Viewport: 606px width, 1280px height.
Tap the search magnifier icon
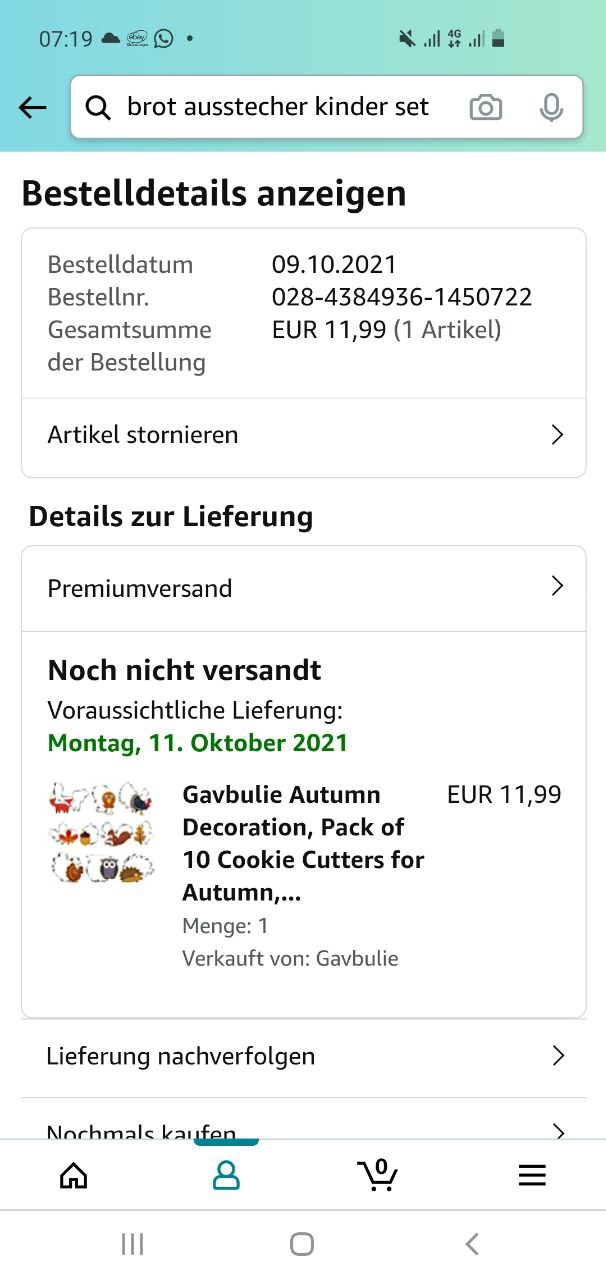[x=98, y=108]
